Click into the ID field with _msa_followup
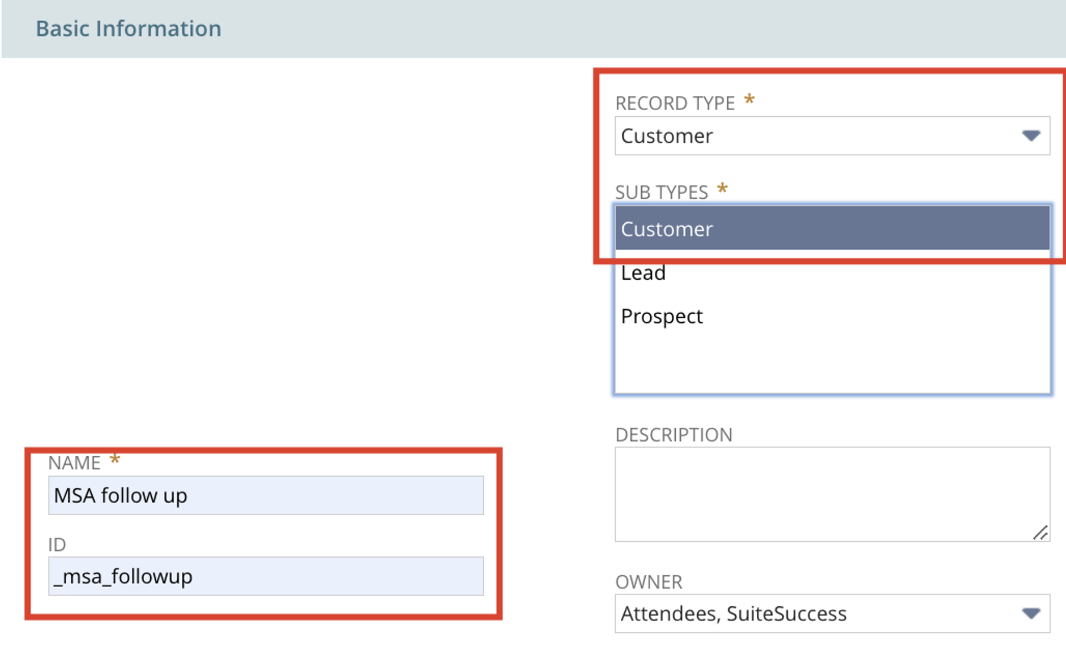This screenshot has width=1066, height=646. tap(266, 577)
